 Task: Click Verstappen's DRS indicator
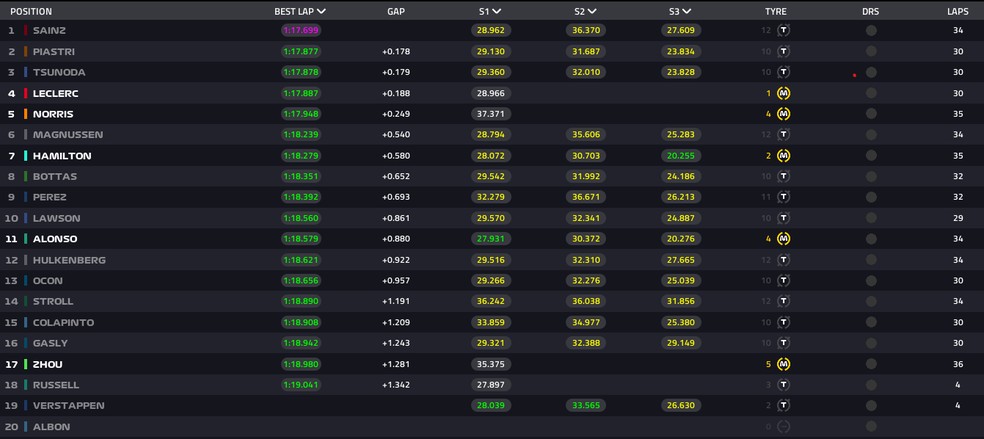(871, 405)
